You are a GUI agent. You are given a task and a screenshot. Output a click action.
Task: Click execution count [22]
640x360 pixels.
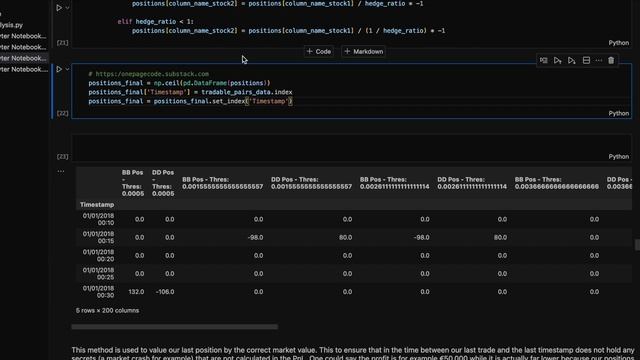(62, 113)
